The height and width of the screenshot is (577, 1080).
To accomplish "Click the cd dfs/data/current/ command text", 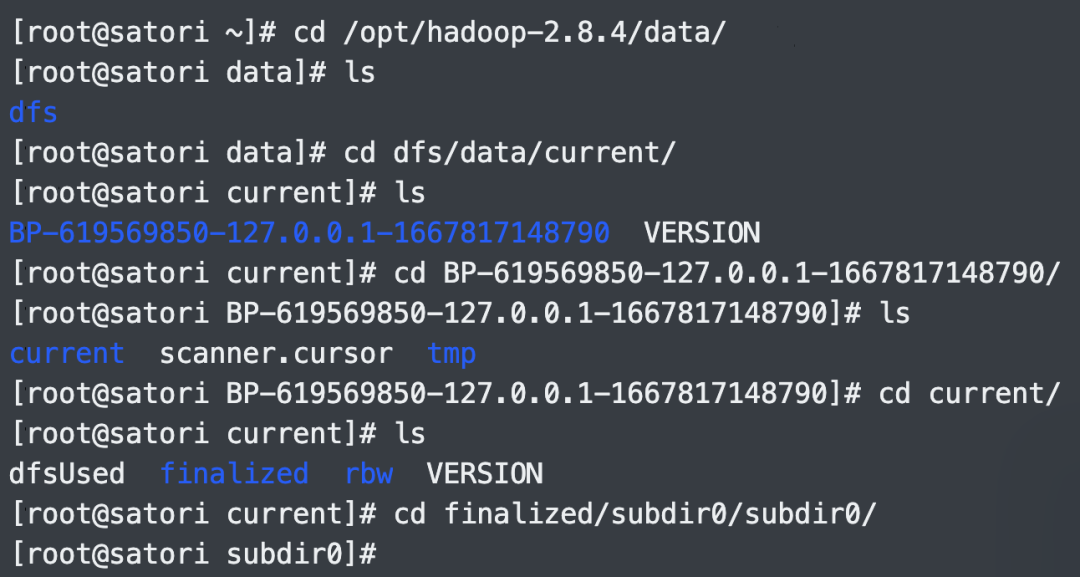I will click(x=510, y=153).
